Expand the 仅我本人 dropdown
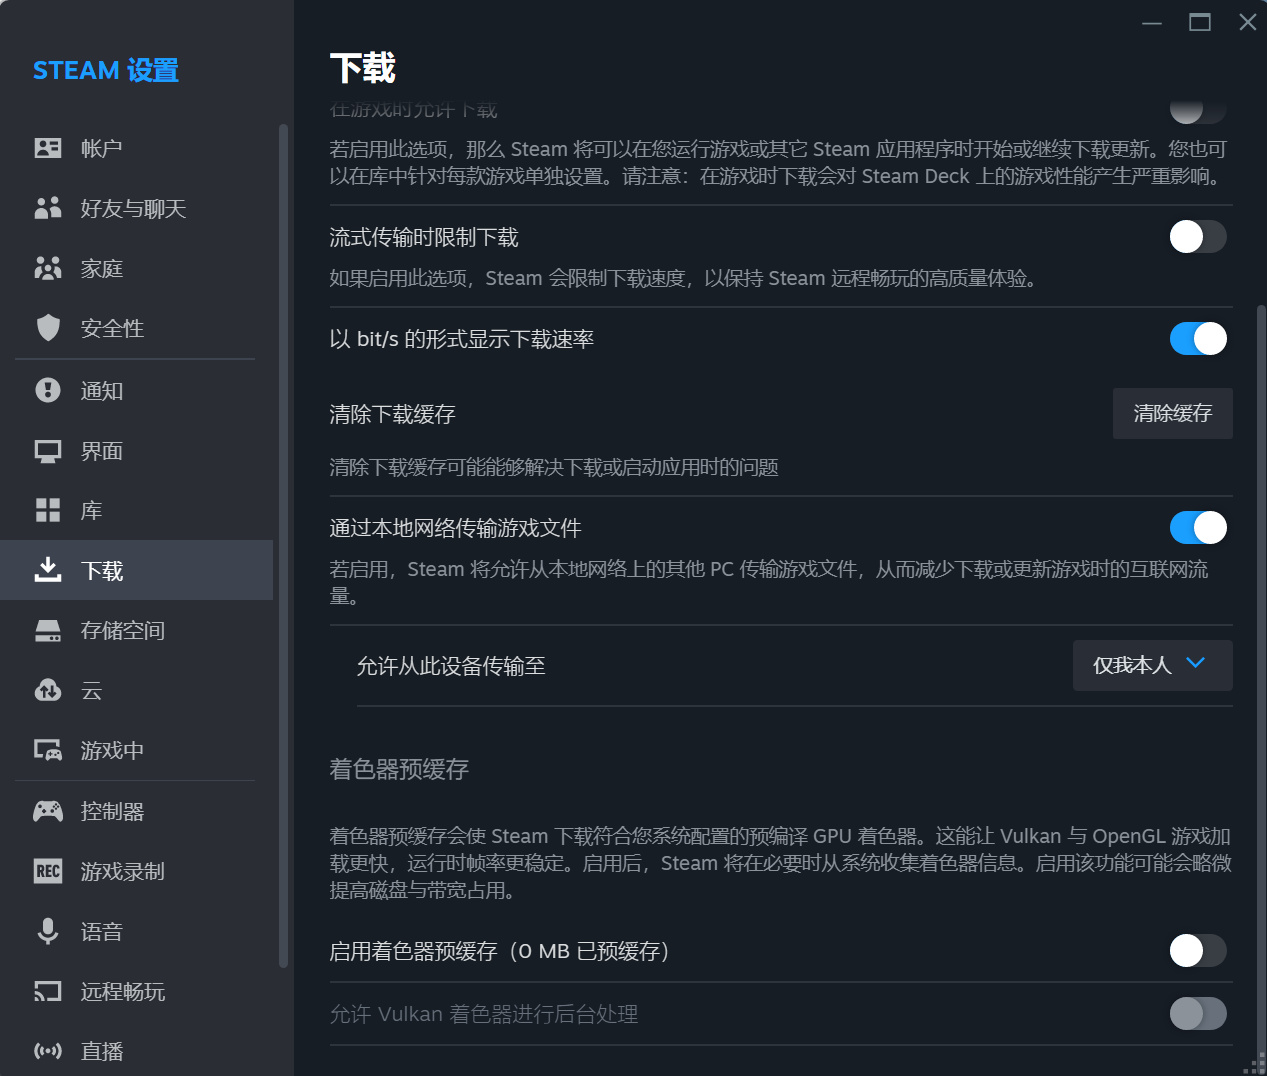Viewport: 1267px width, 1076px height. (x=1152, y=665)
